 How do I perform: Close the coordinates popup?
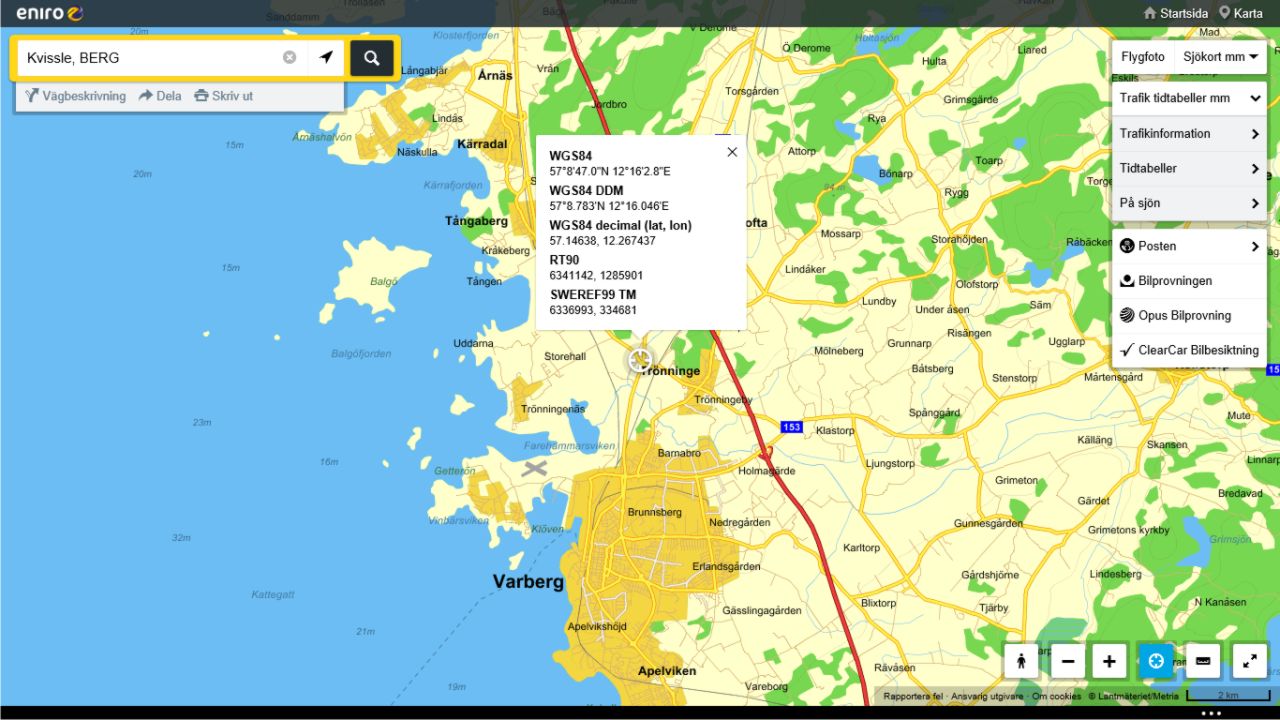tap(732, 152)
